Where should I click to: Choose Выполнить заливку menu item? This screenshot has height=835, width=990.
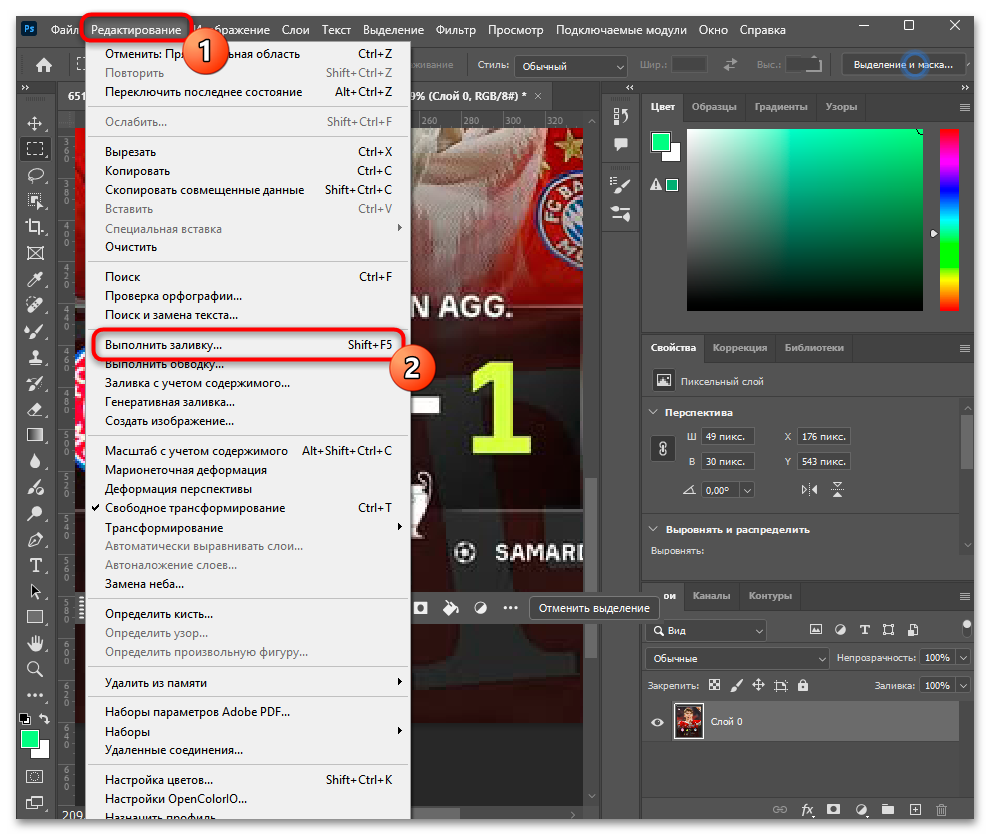[x=248, y=345]
